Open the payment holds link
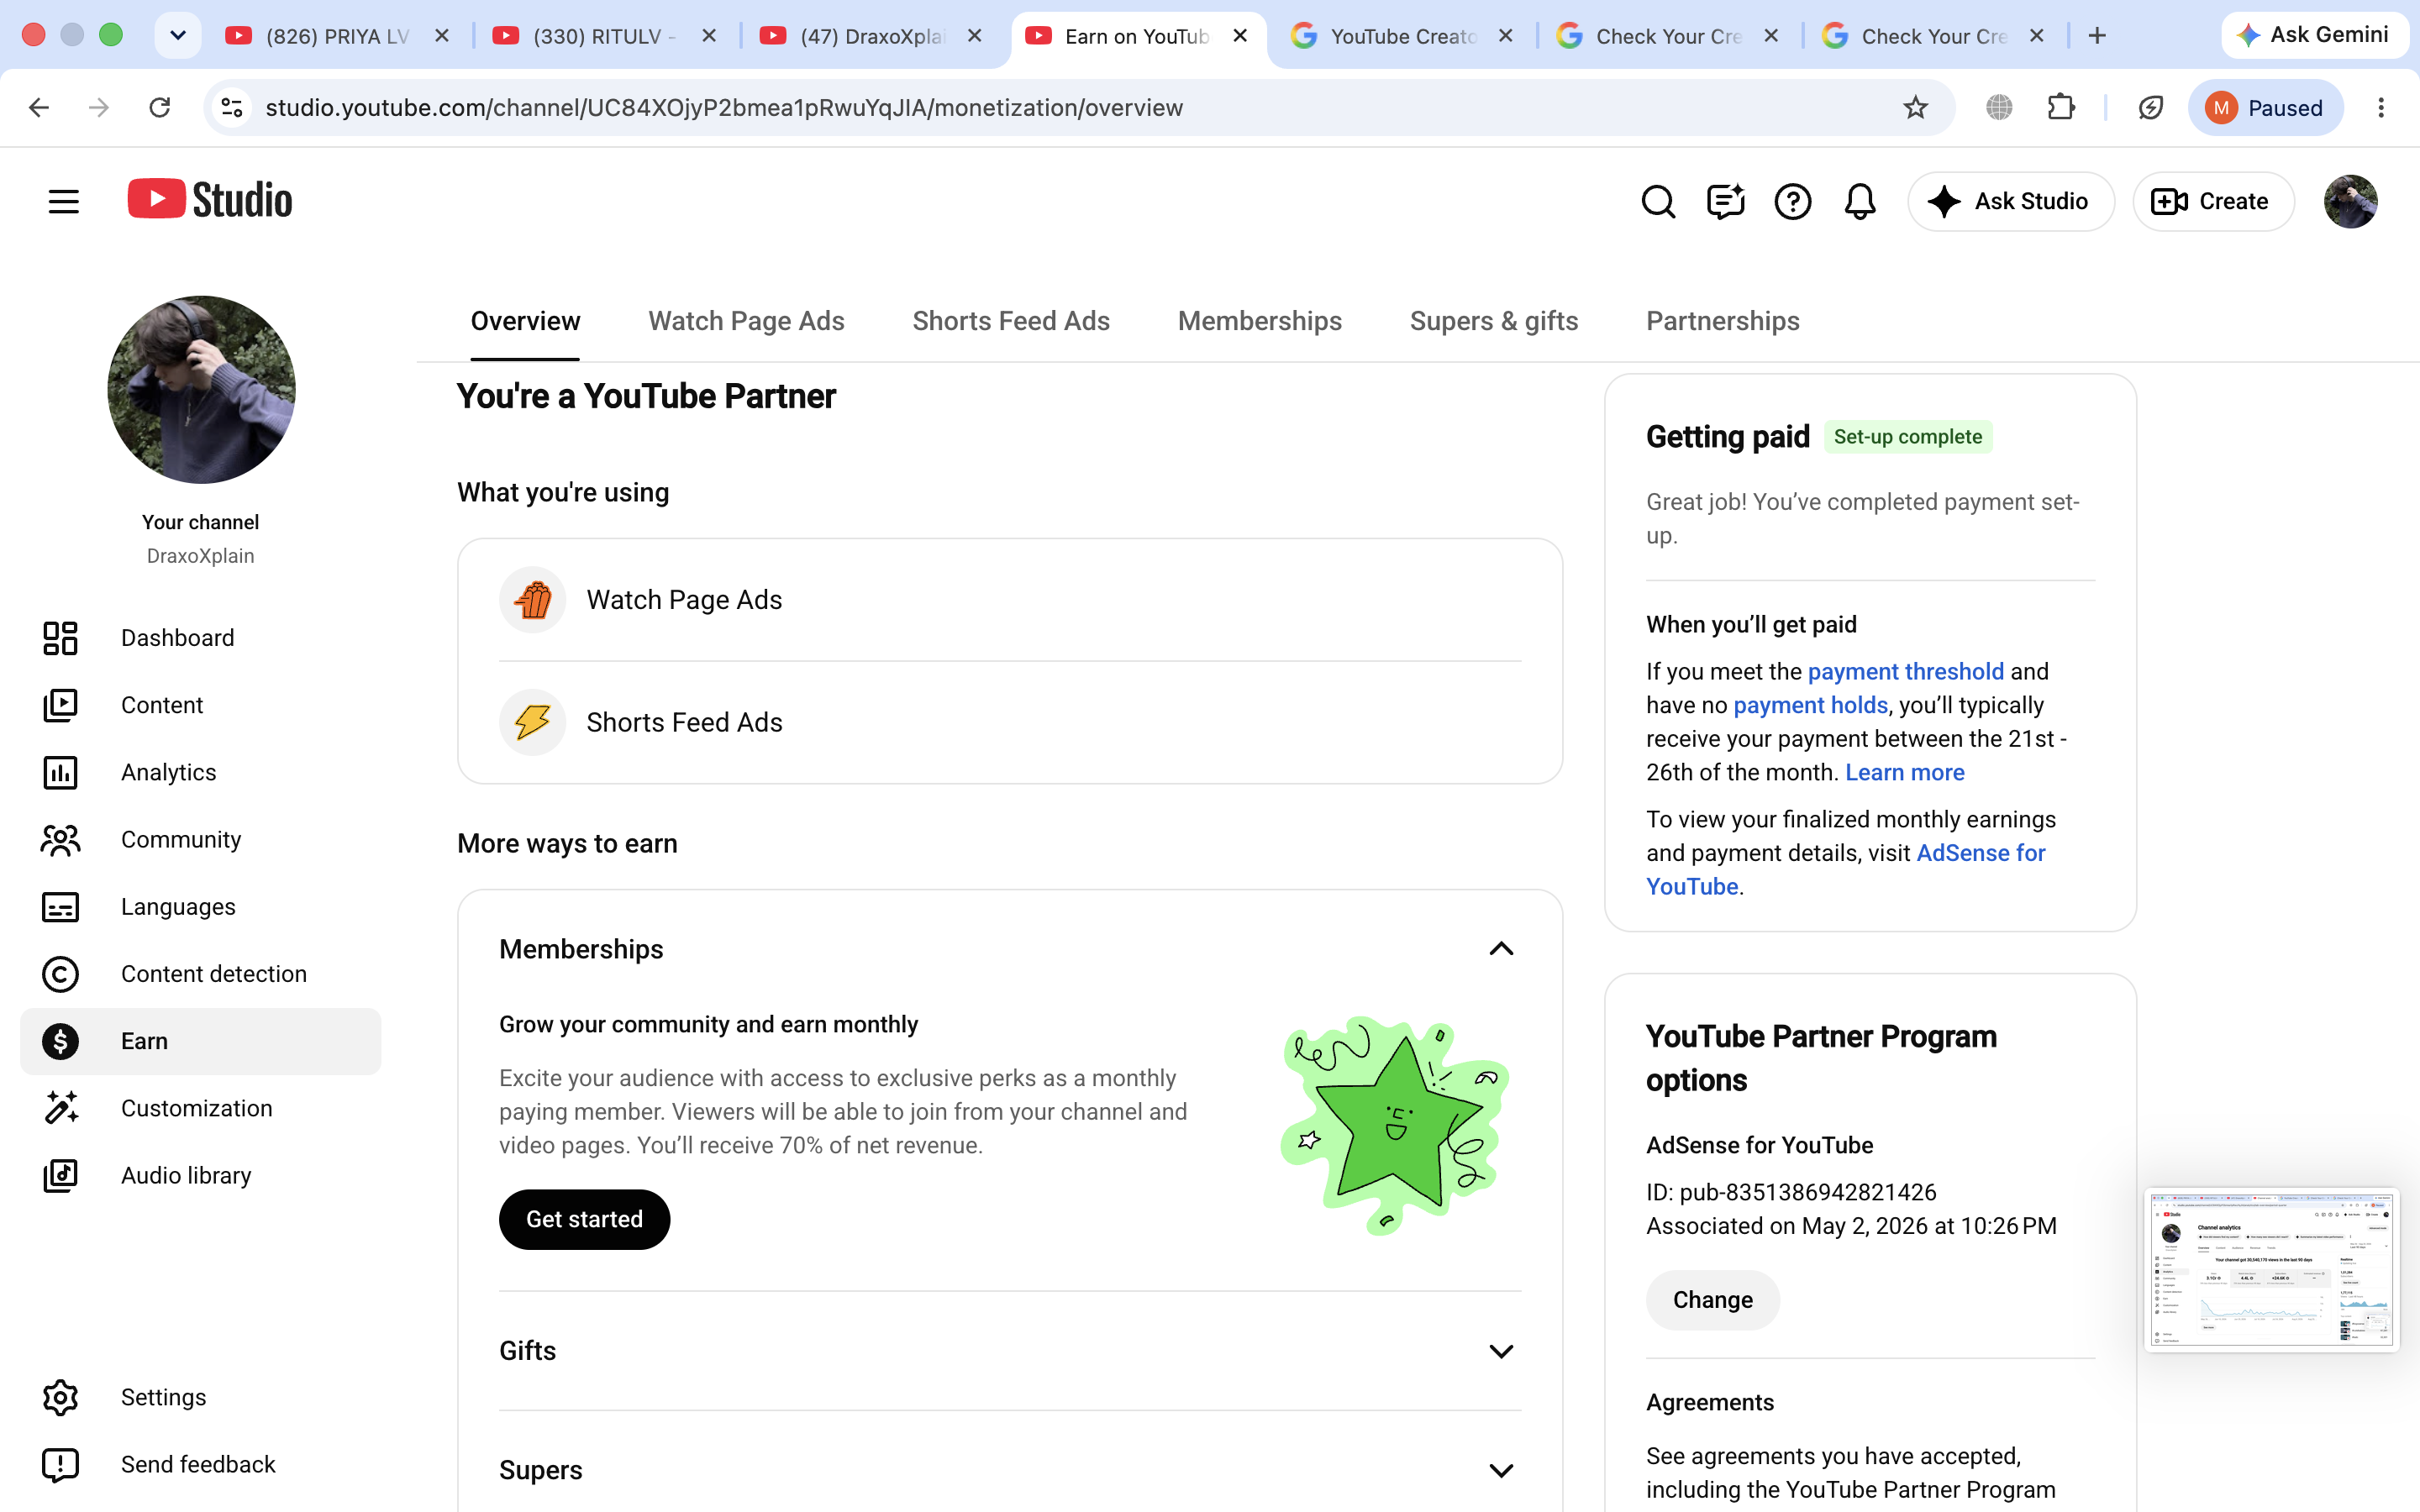The height and width of the screenshot is (1512, 2420). pos(1810,705)
